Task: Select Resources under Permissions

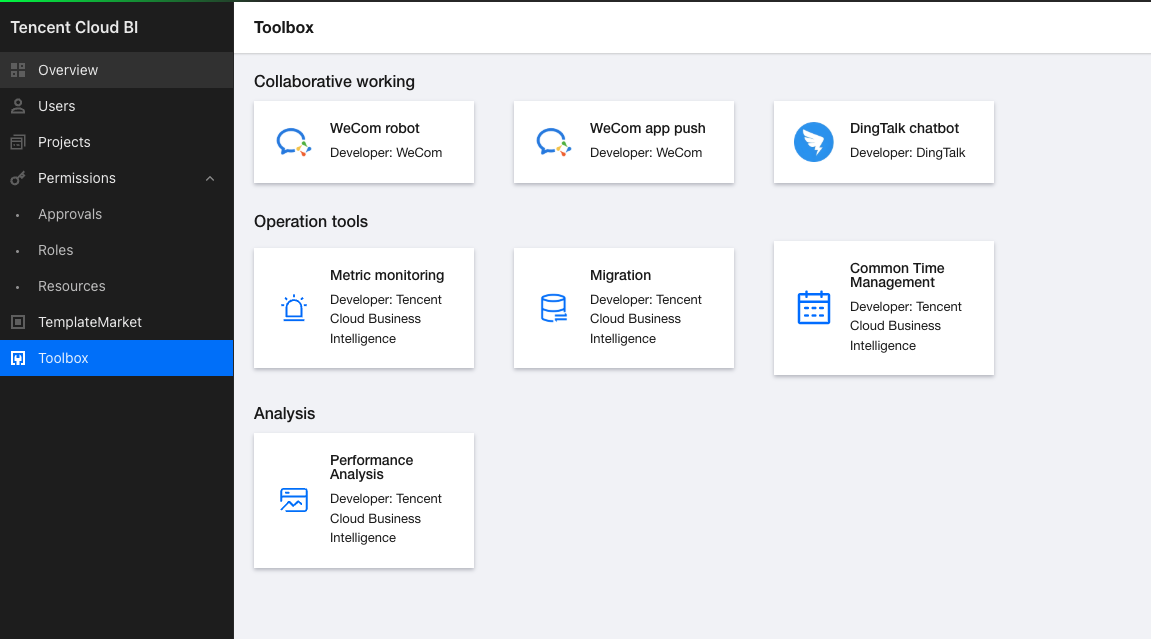Action: coord(72,286)
